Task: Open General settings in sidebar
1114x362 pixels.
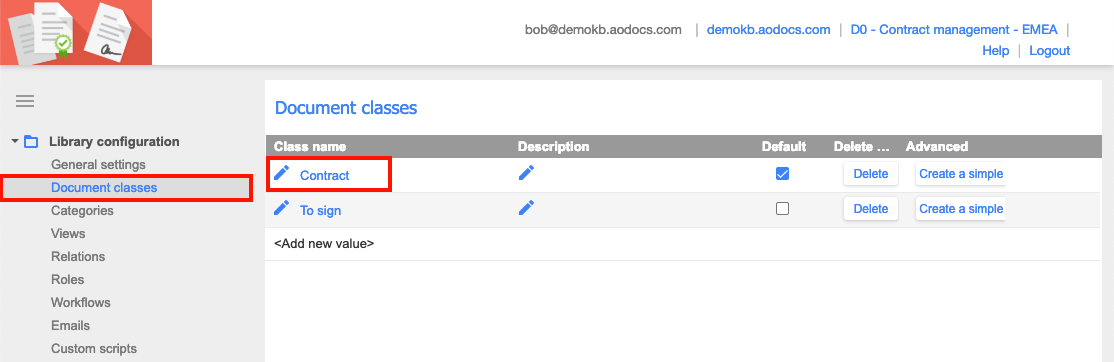Action: click(98, 165)
